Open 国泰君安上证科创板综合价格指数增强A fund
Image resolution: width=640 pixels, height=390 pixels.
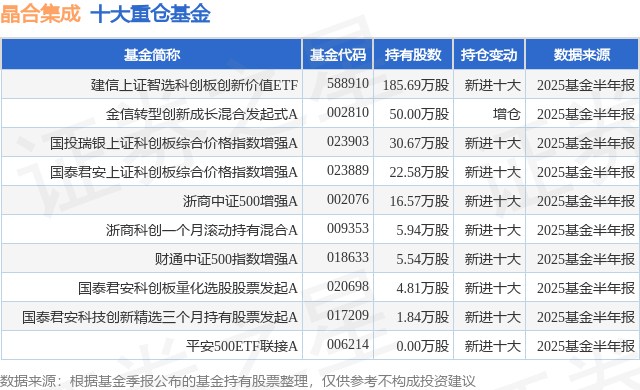174,172
